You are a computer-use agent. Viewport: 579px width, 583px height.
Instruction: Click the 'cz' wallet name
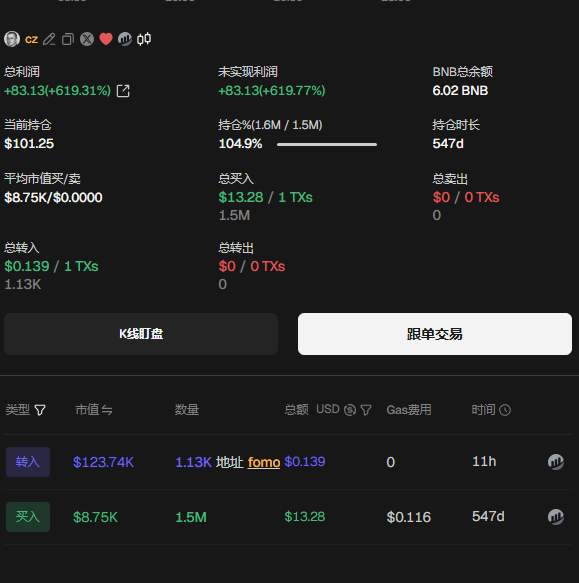(31, 39)
